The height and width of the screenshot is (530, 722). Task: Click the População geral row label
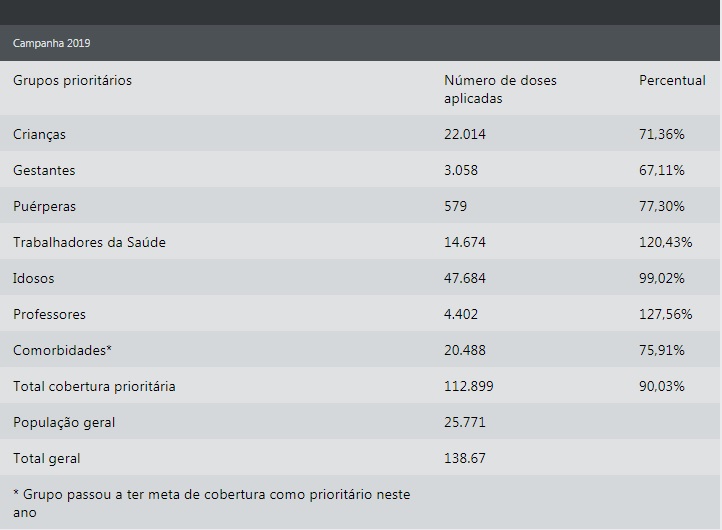point(64,423)
